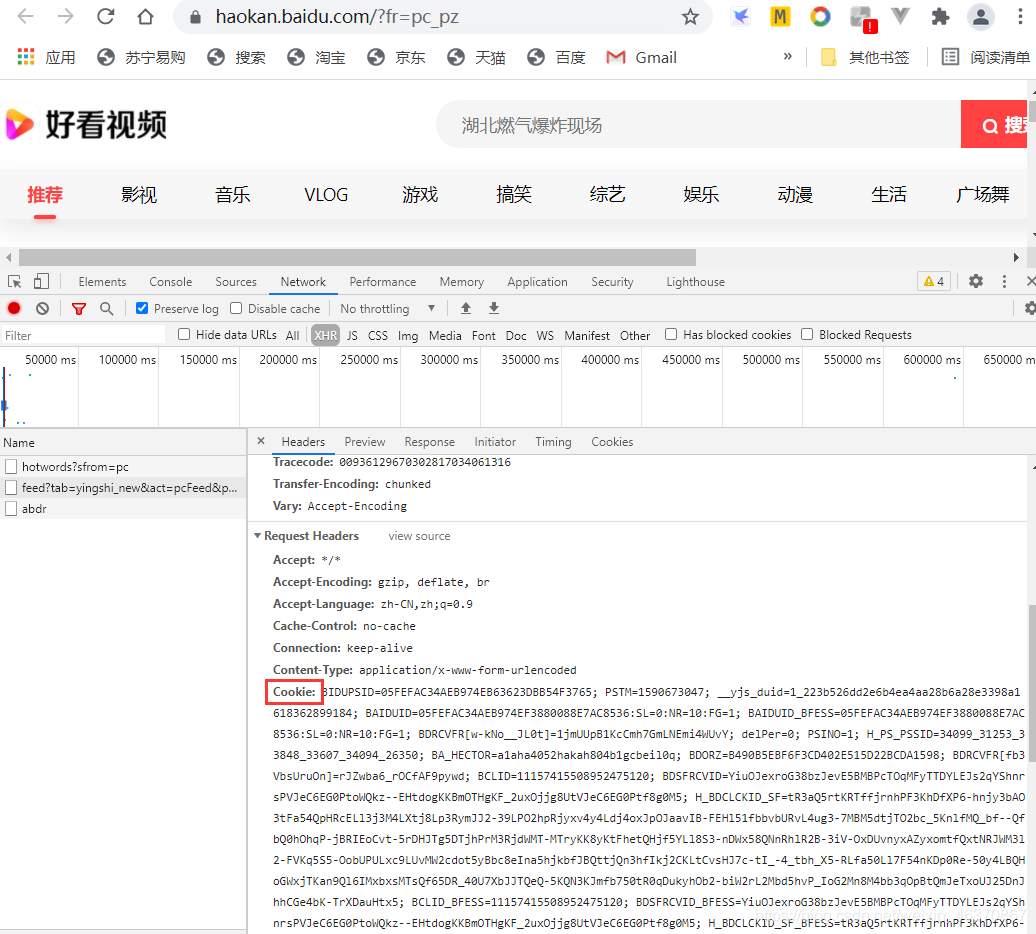1036x934 pixels.
Task: Open the Lighthouse panel
Action: [x=695, y=282]
